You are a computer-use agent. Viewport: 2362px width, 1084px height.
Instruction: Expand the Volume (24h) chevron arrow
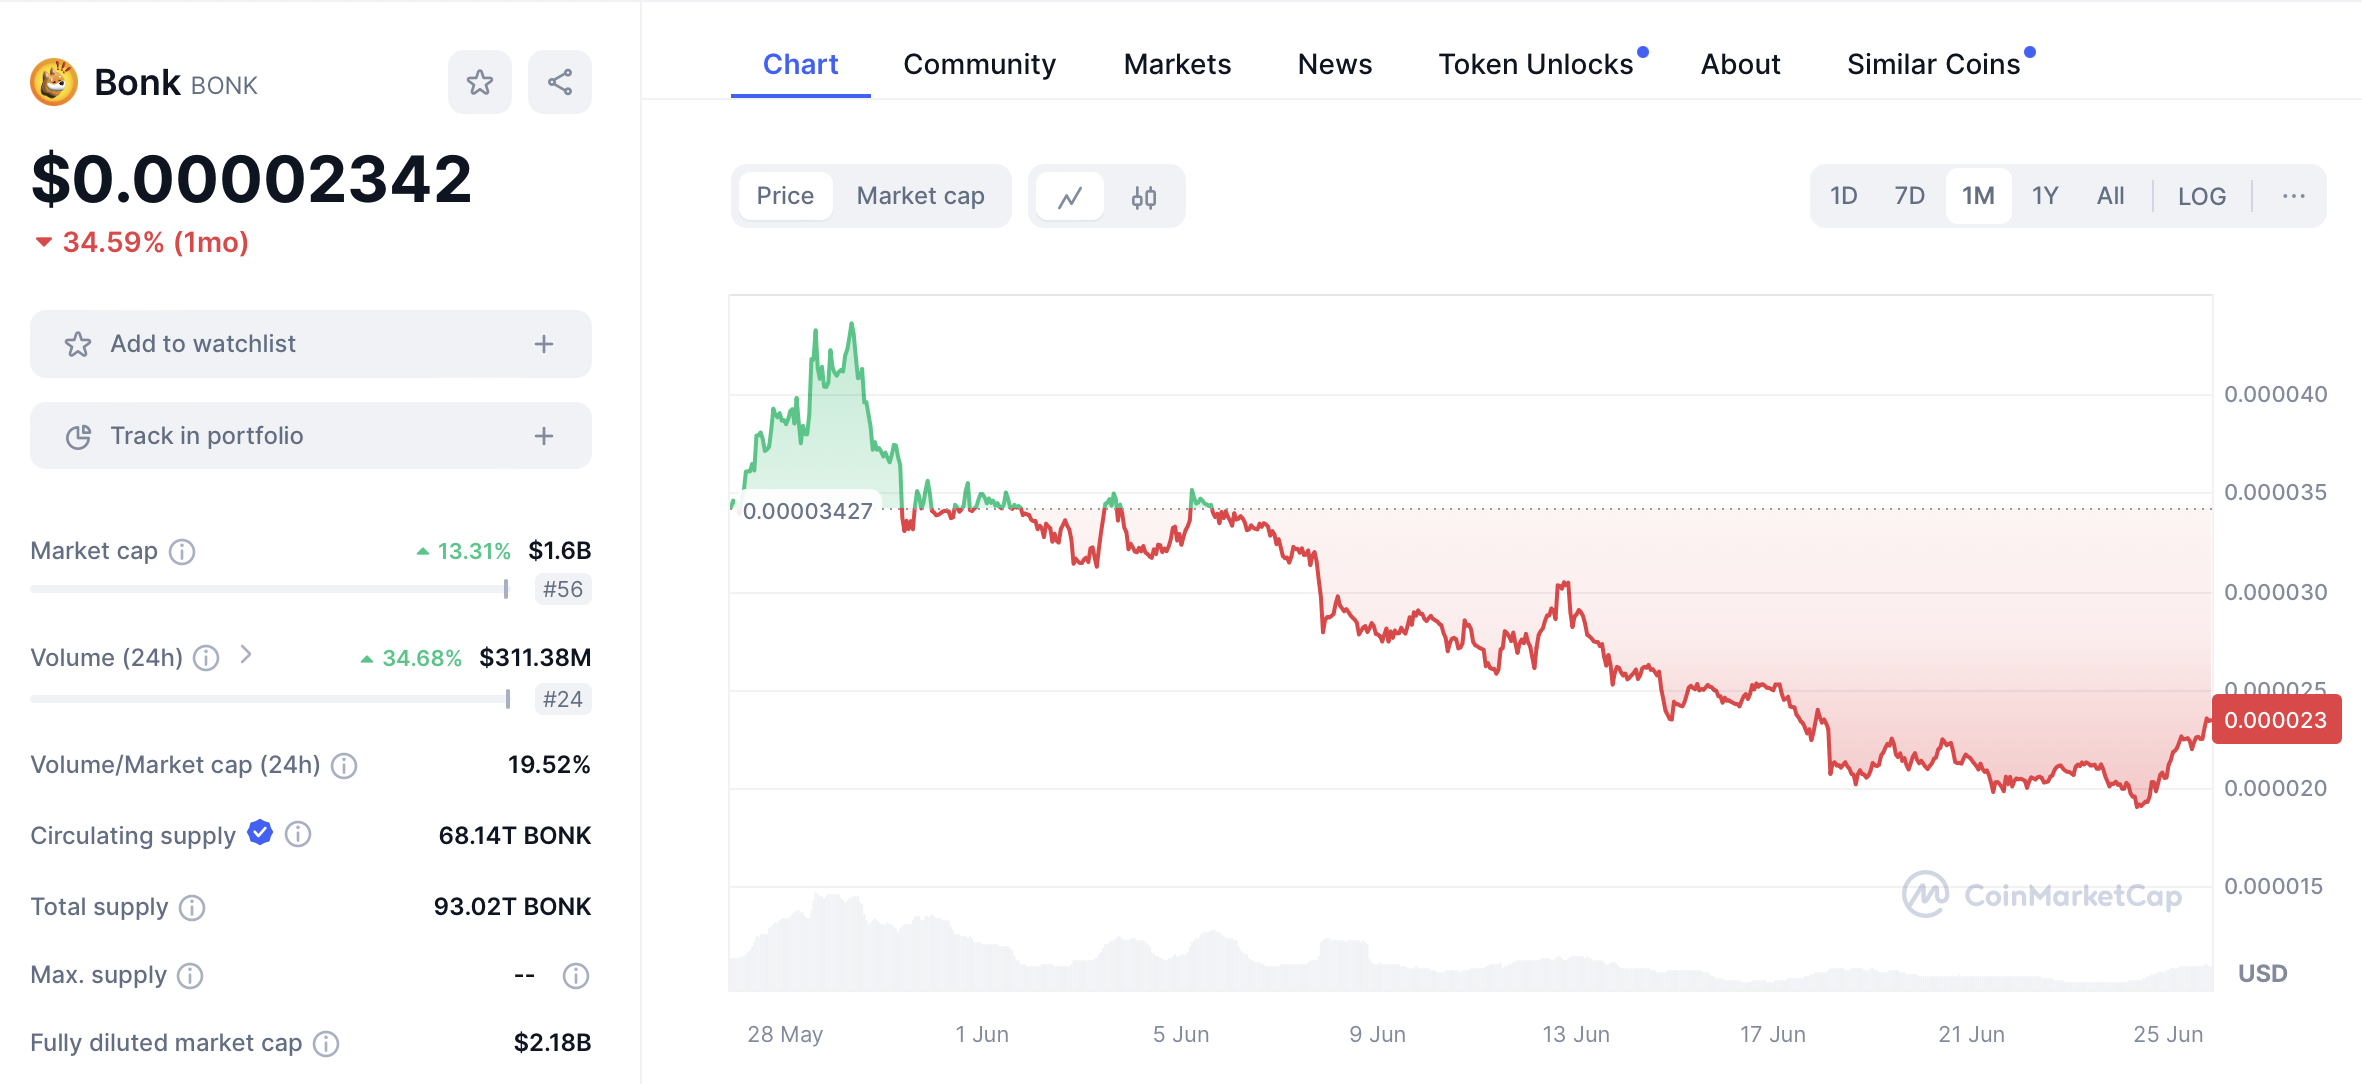click(246, 655)
